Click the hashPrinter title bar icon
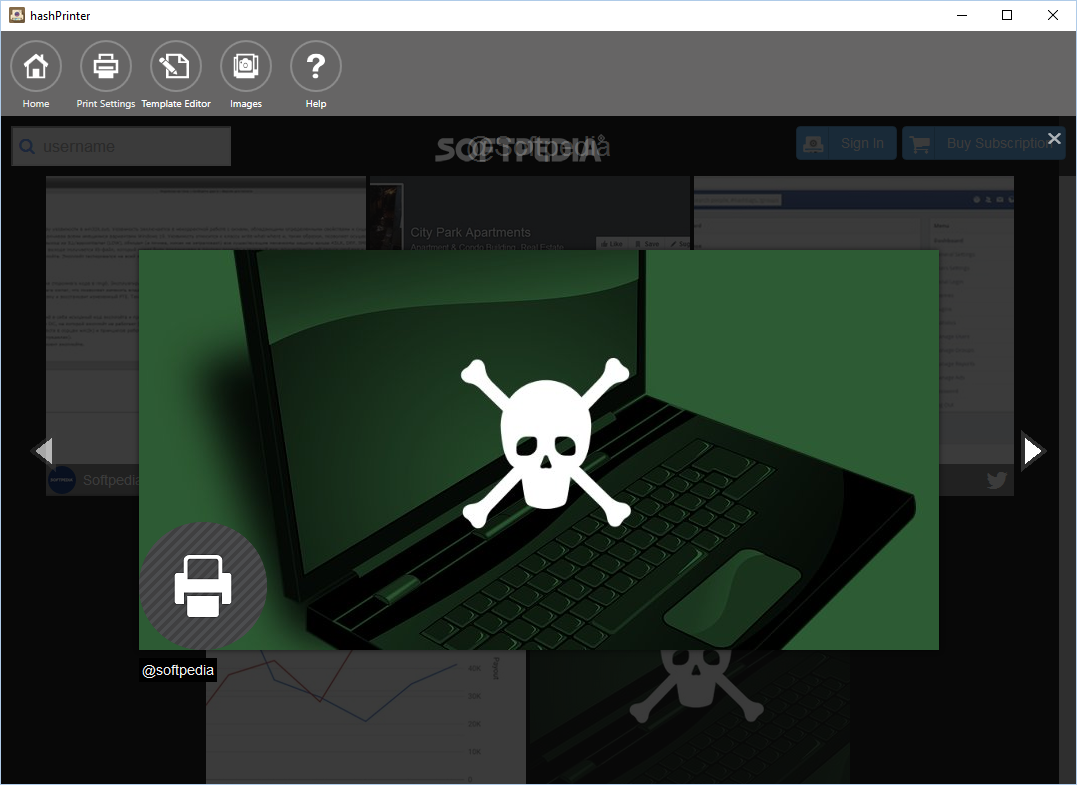This screenshot has width=1077, height=785. [x=17, y=15]
